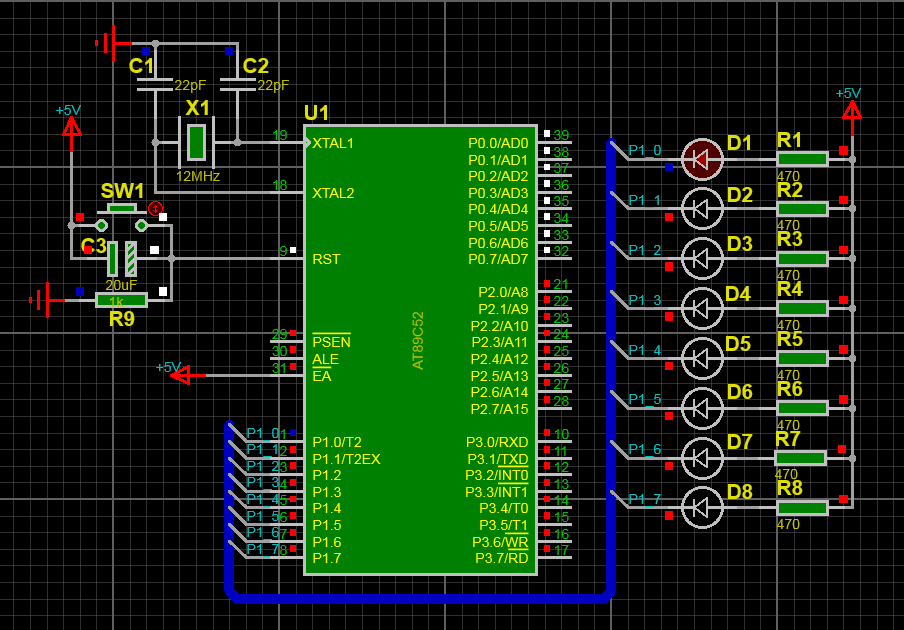Image resolution: width=904 pixels, height=630 pixels.
Task: Click the P1_0 wire label beside D1
Action: click(645, 150)
